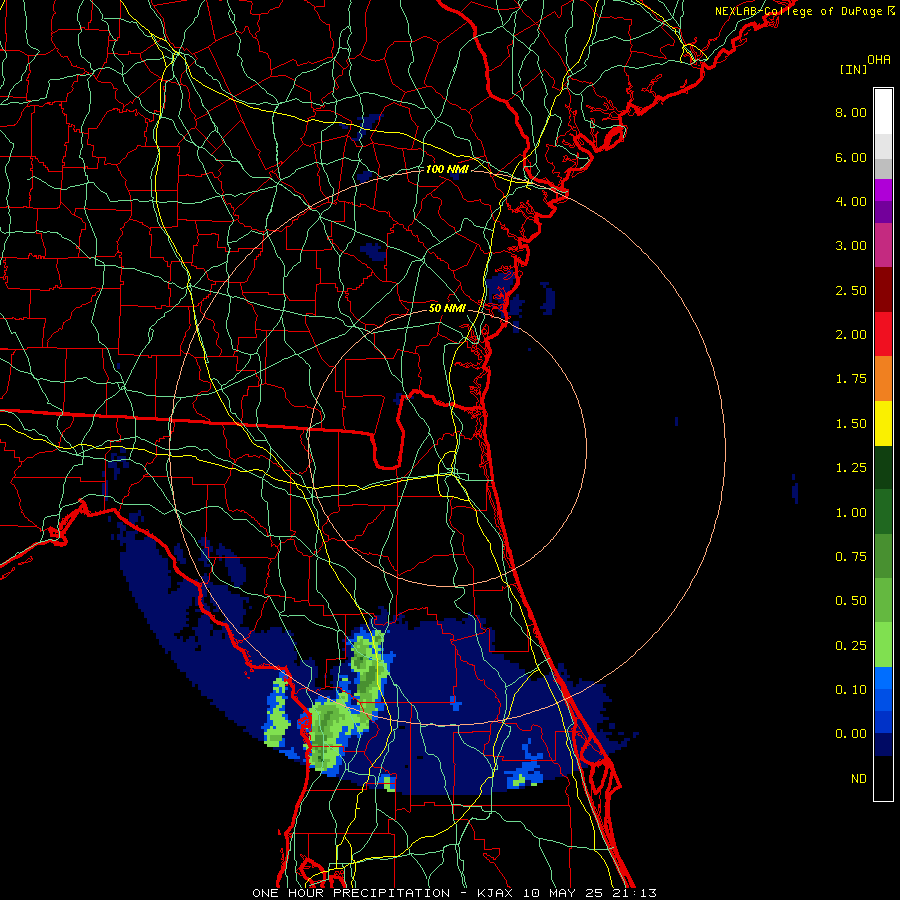Image resolution: width=900 pixels, height=900 pixels.
Task: Click the 50 NMI range ring label
Action: [x=447, y=308]
